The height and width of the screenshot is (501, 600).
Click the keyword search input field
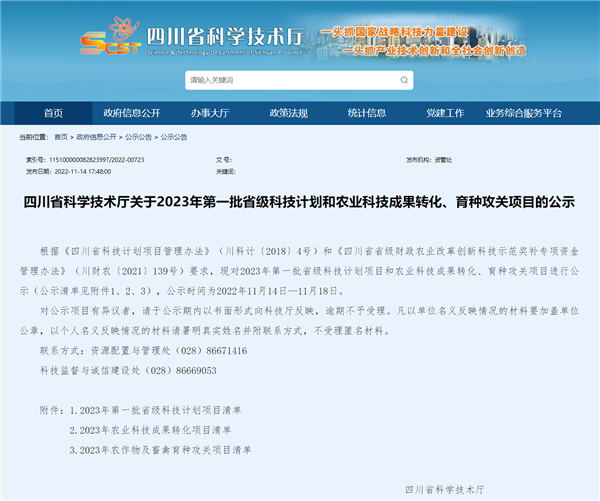click(290, 80)
